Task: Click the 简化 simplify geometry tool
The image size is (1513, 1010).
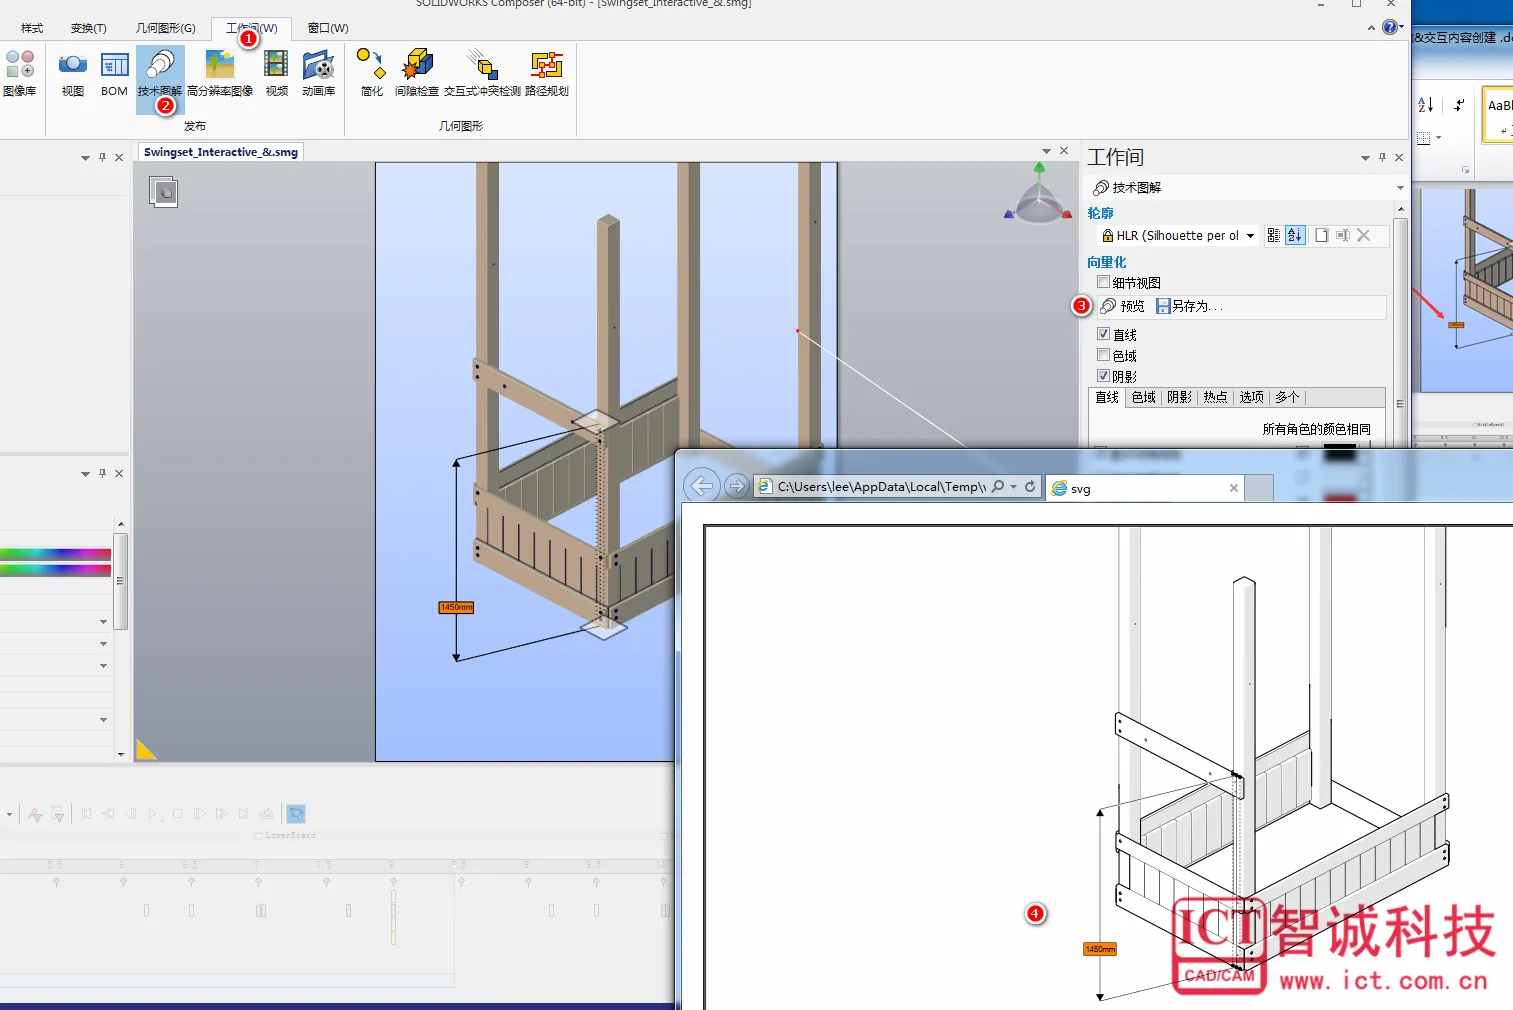Action: [372, 73]
